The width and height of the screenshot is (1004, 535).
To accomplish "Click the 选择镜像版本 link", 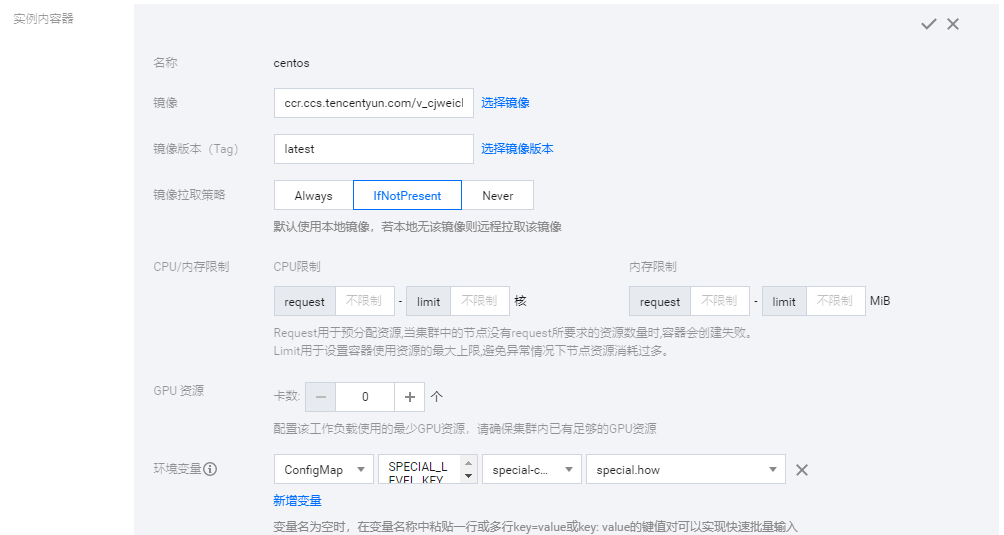I will coord(517,149).
